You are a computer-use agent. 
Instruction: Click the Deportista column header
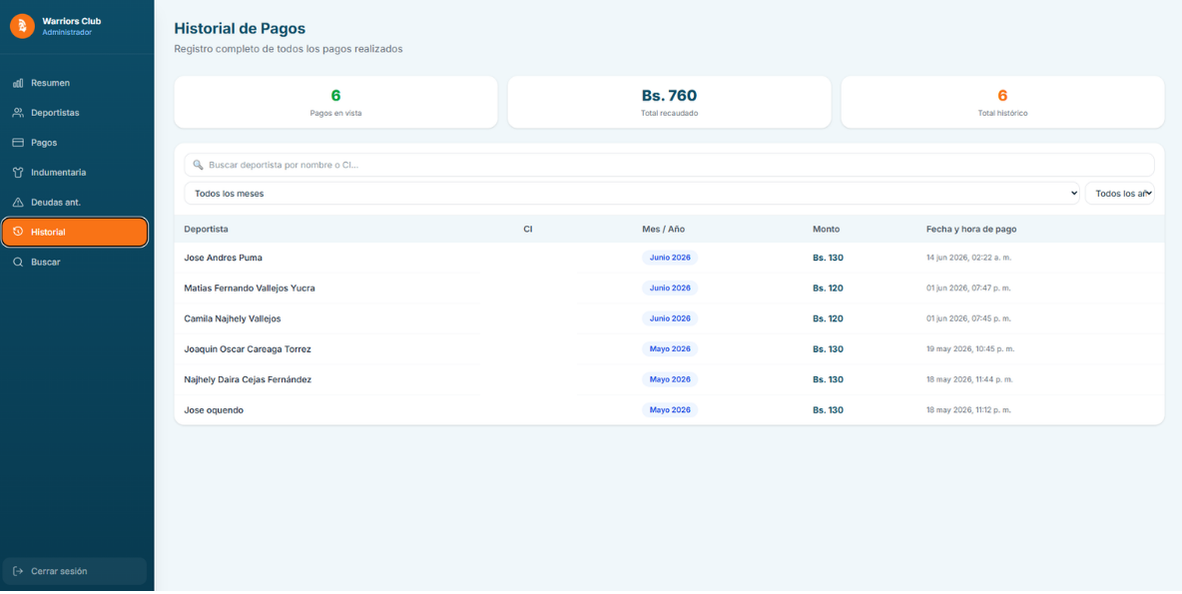206,228
